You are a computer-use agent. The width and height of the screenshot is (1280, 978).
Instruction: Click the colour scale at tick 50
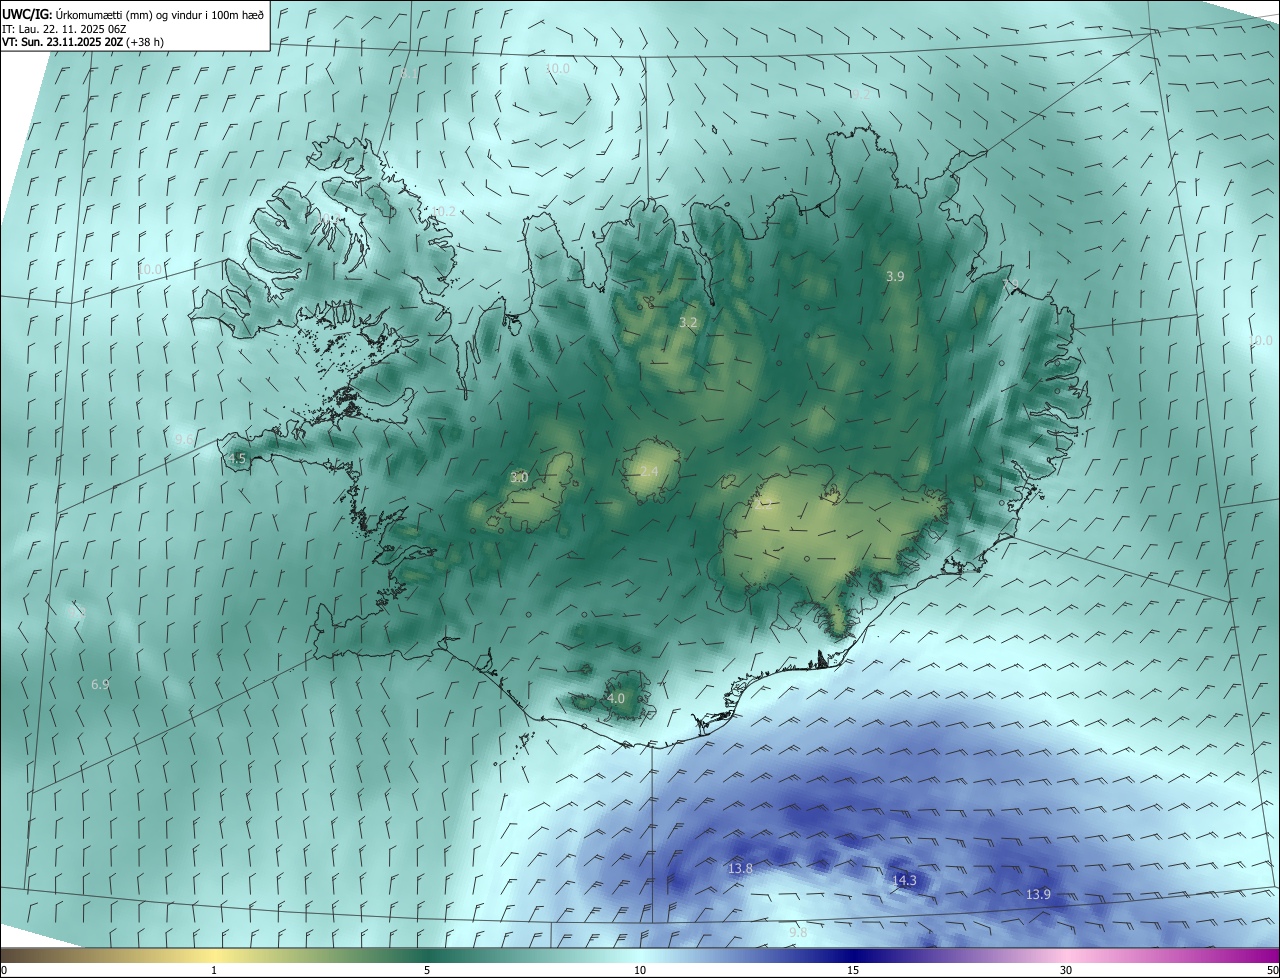1272,970
